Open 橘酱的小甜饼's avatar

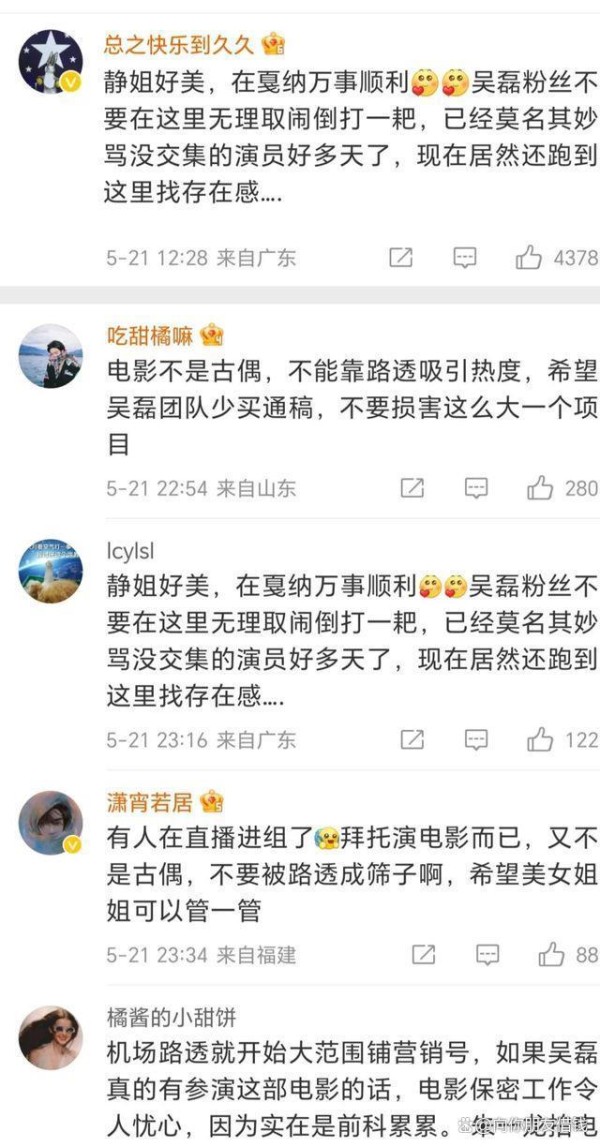50,1038
